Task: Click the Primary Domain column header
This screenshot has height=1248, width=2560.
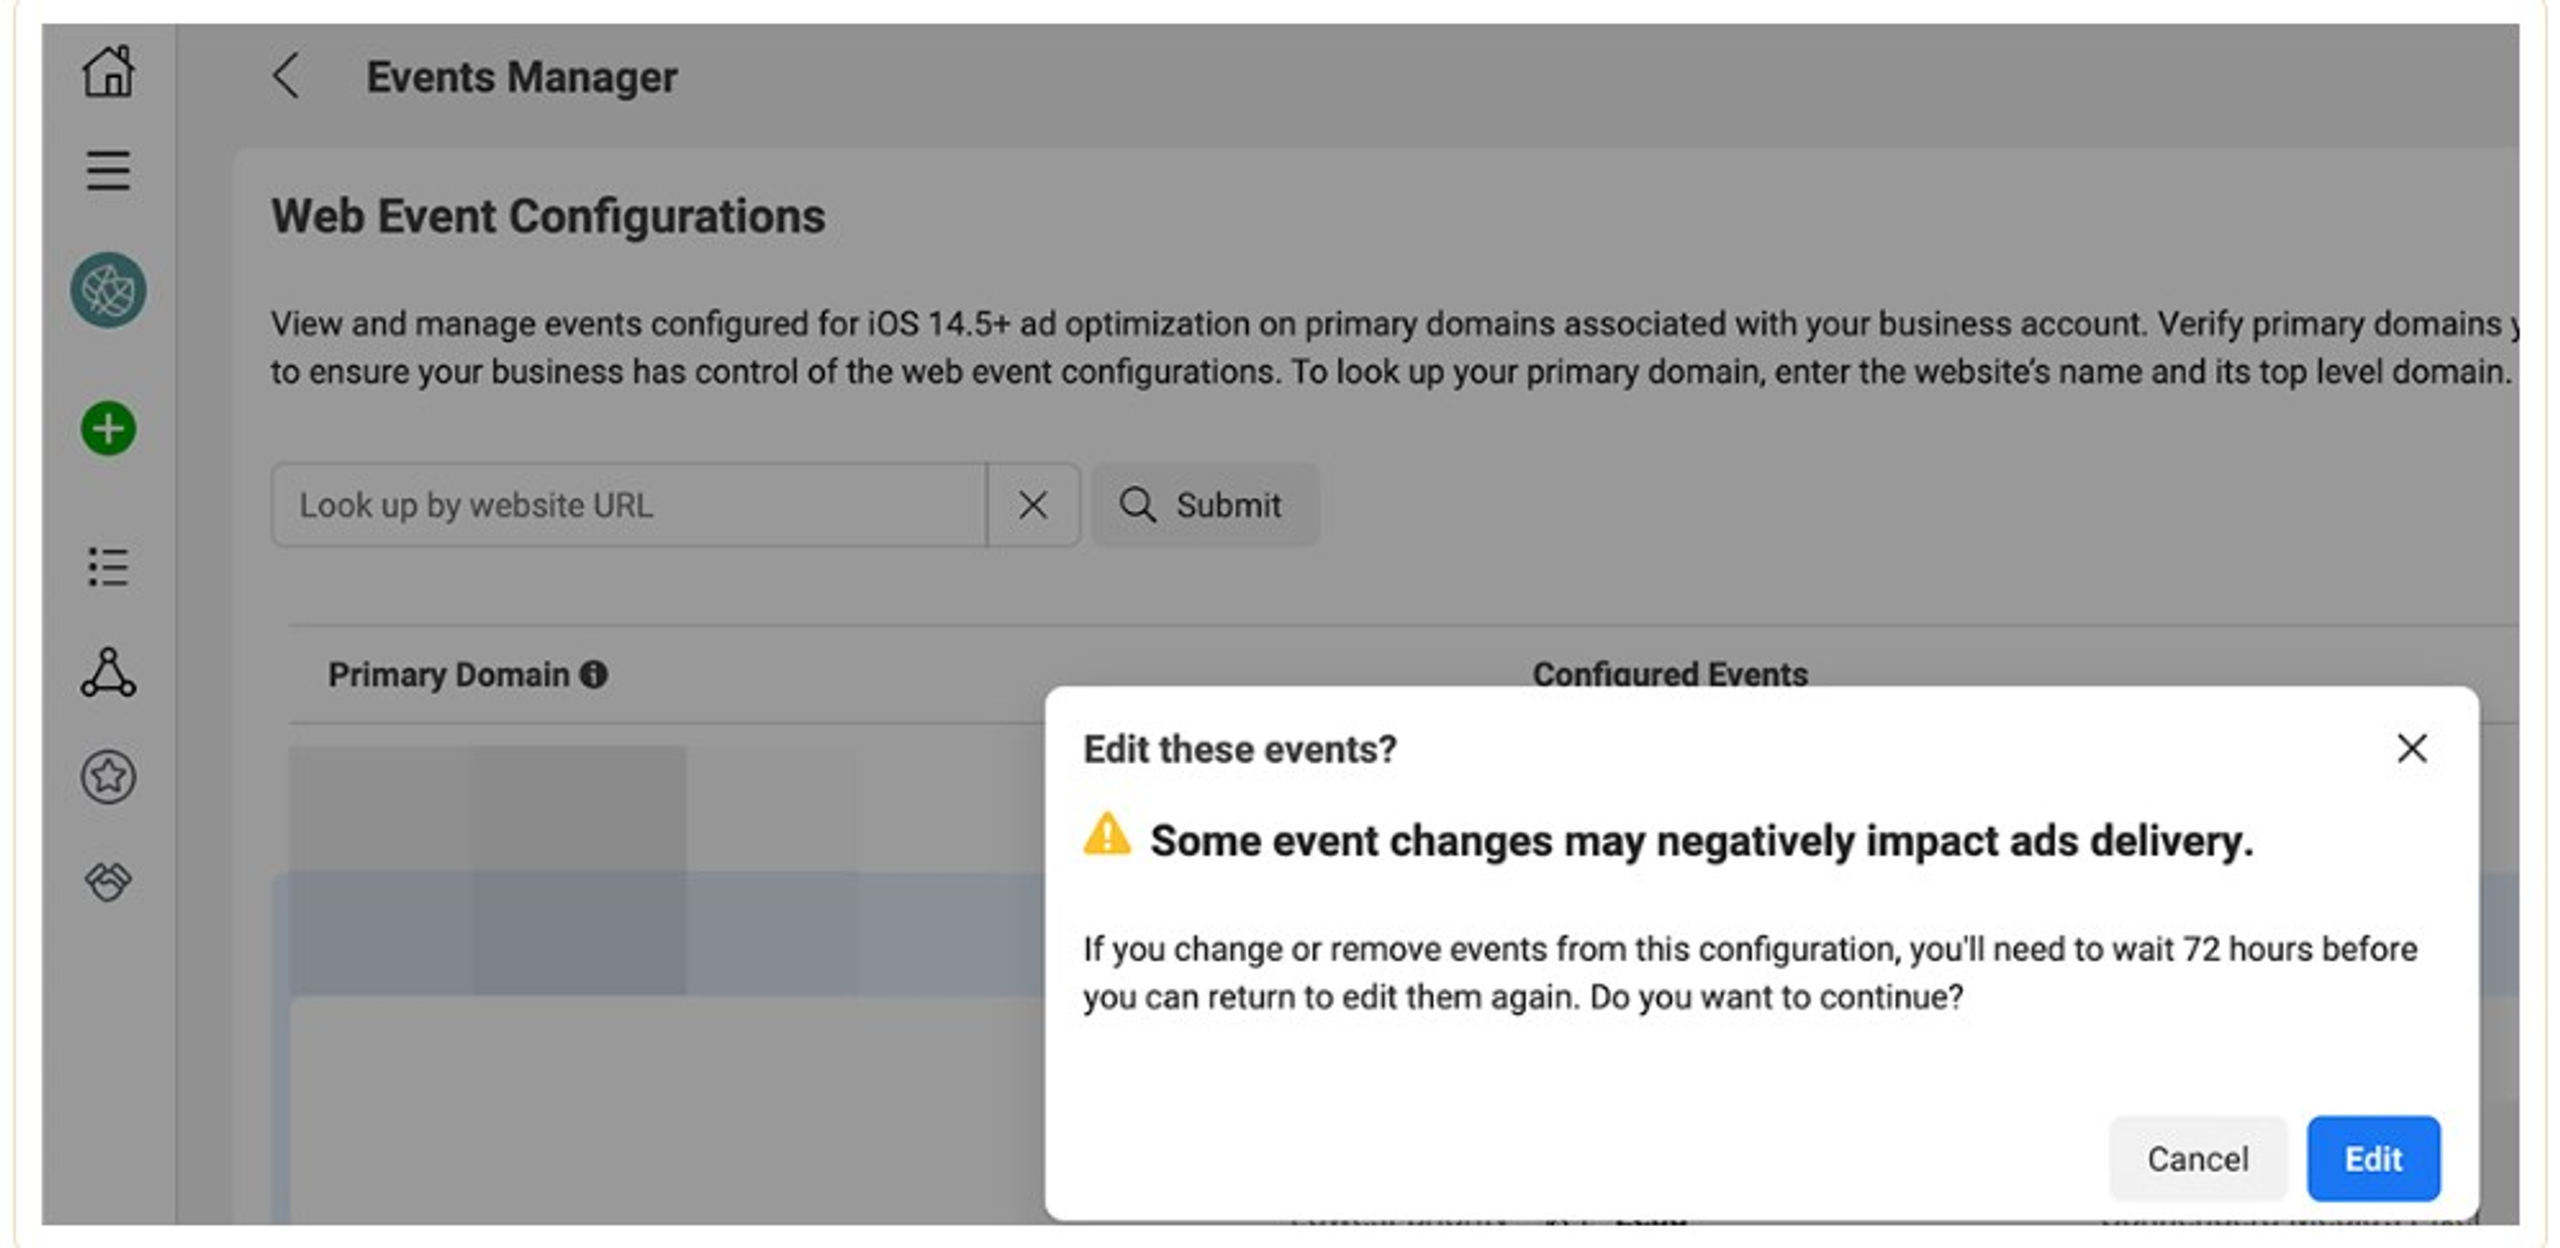Action: (448, 675)
